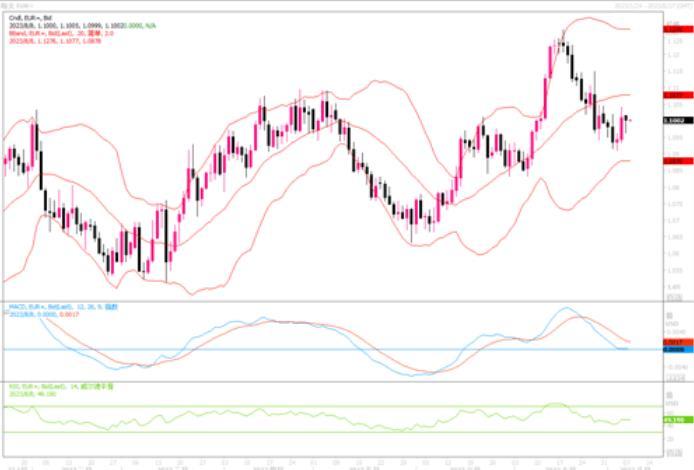Click the lower green RSI threshold line

(300, 432)
